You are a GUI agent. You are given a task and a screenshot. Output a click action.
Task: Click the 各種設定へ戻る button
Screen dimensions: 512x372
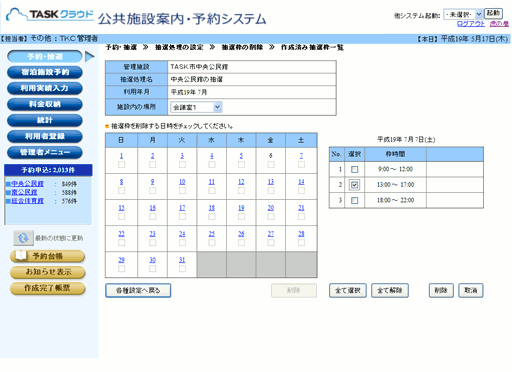138,290
